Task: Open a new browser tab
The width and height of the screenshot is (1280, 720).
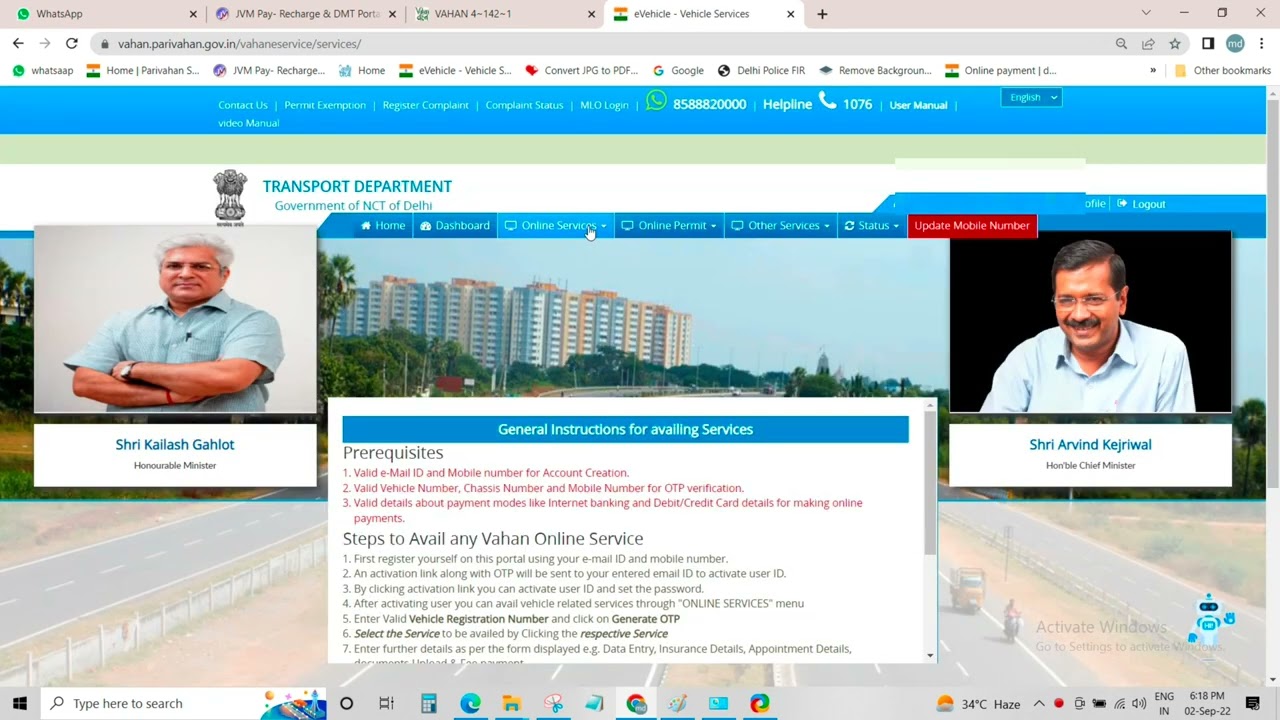Action: [822, 14]
